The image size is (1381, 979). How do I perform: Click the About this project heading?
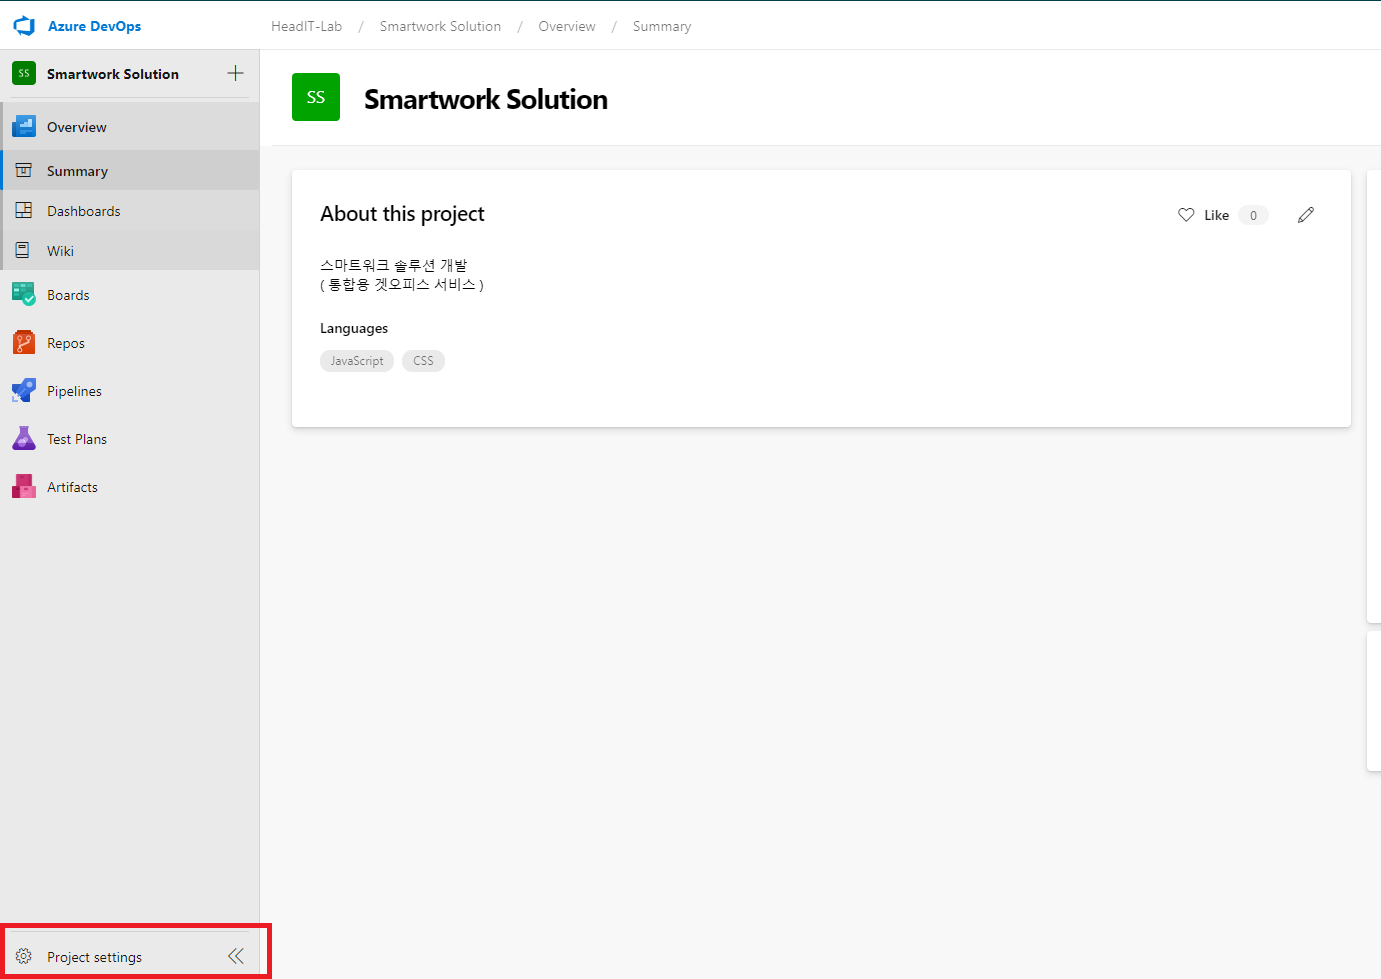coord(402,214)
